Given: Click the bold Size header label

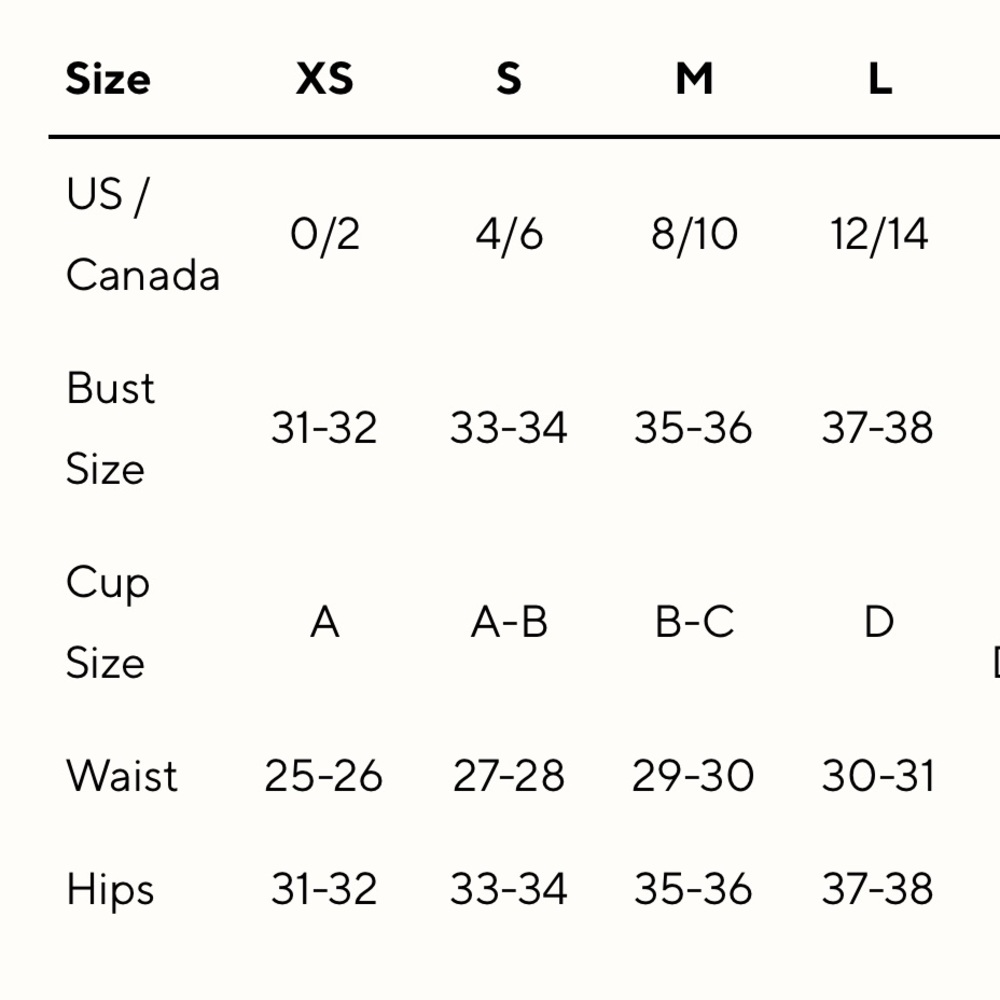Looking at the screenshot, I should pyautogui.click(x=108, y=78).
